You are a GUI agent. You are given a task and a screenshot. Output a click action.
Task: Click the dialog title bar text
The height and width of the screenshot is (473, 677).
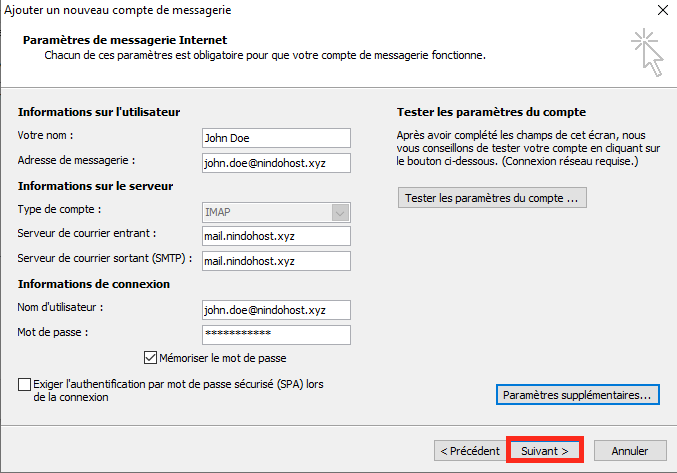(117, 10)
